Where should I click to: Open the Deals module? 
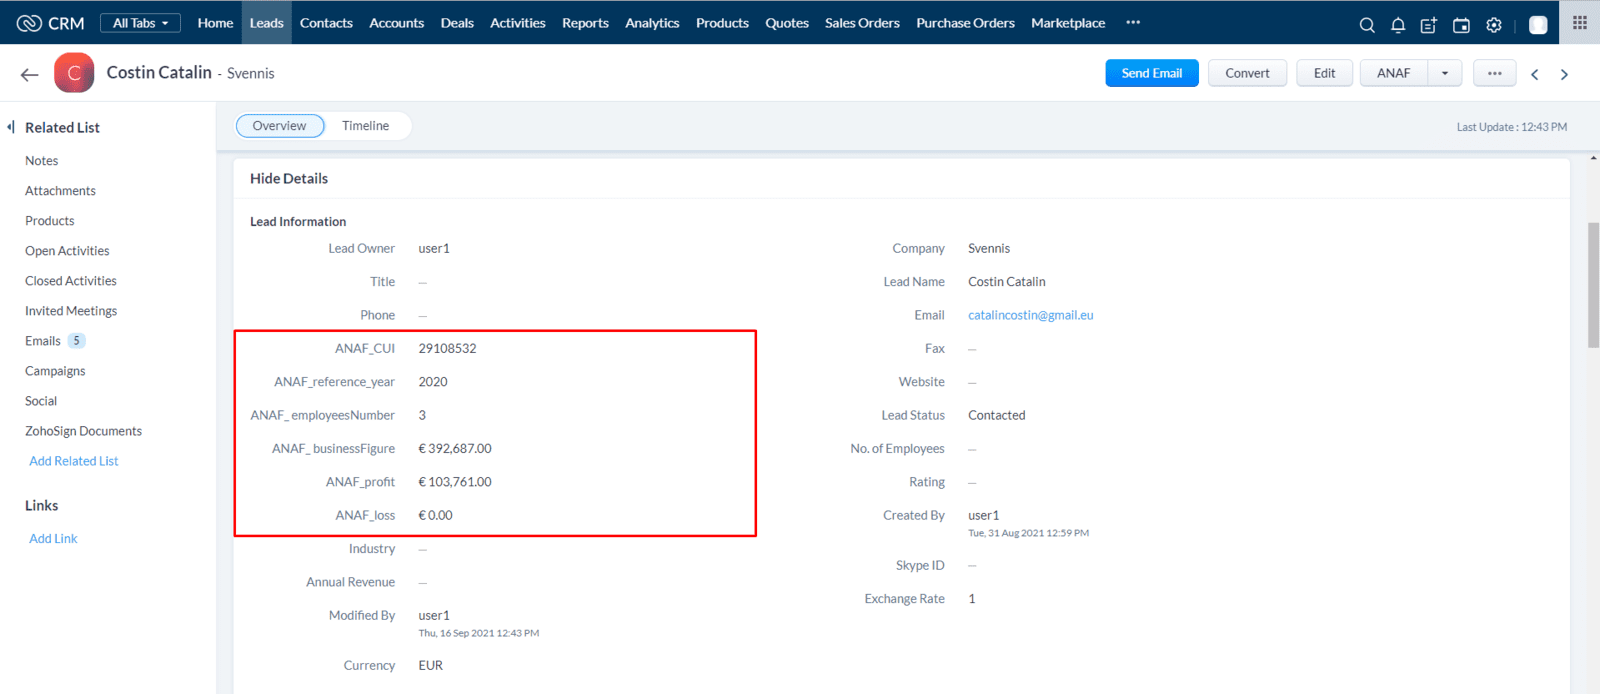tap(457, 23)
